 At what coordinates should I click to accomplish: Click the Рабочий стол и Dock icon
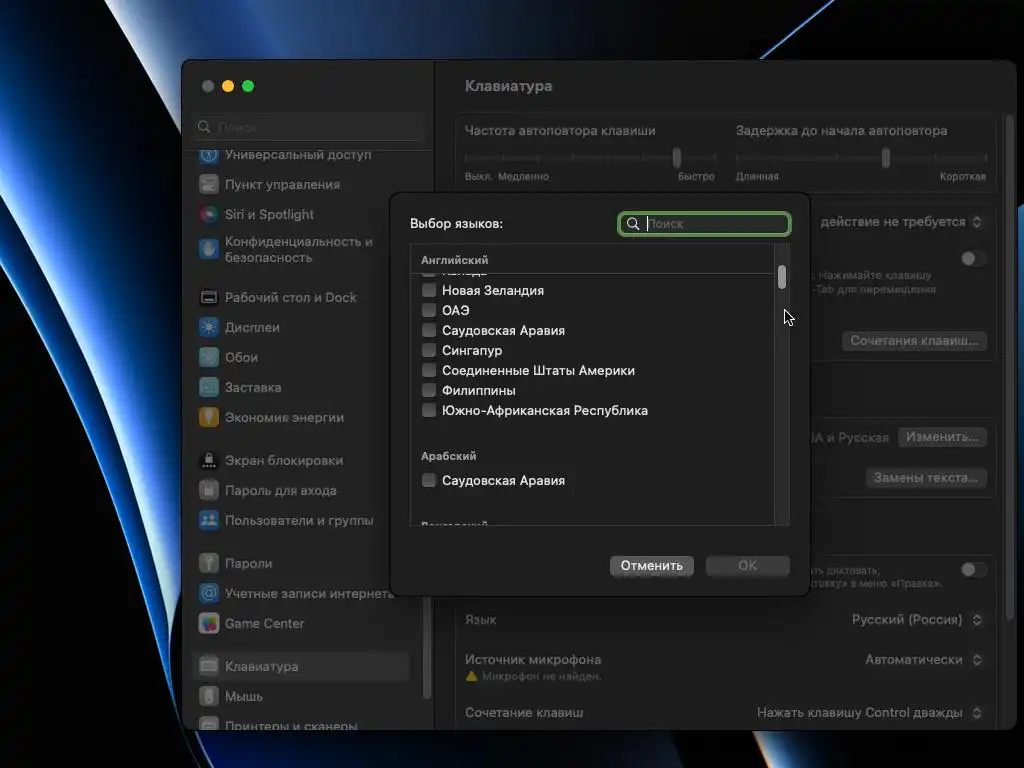click(209, 298)
